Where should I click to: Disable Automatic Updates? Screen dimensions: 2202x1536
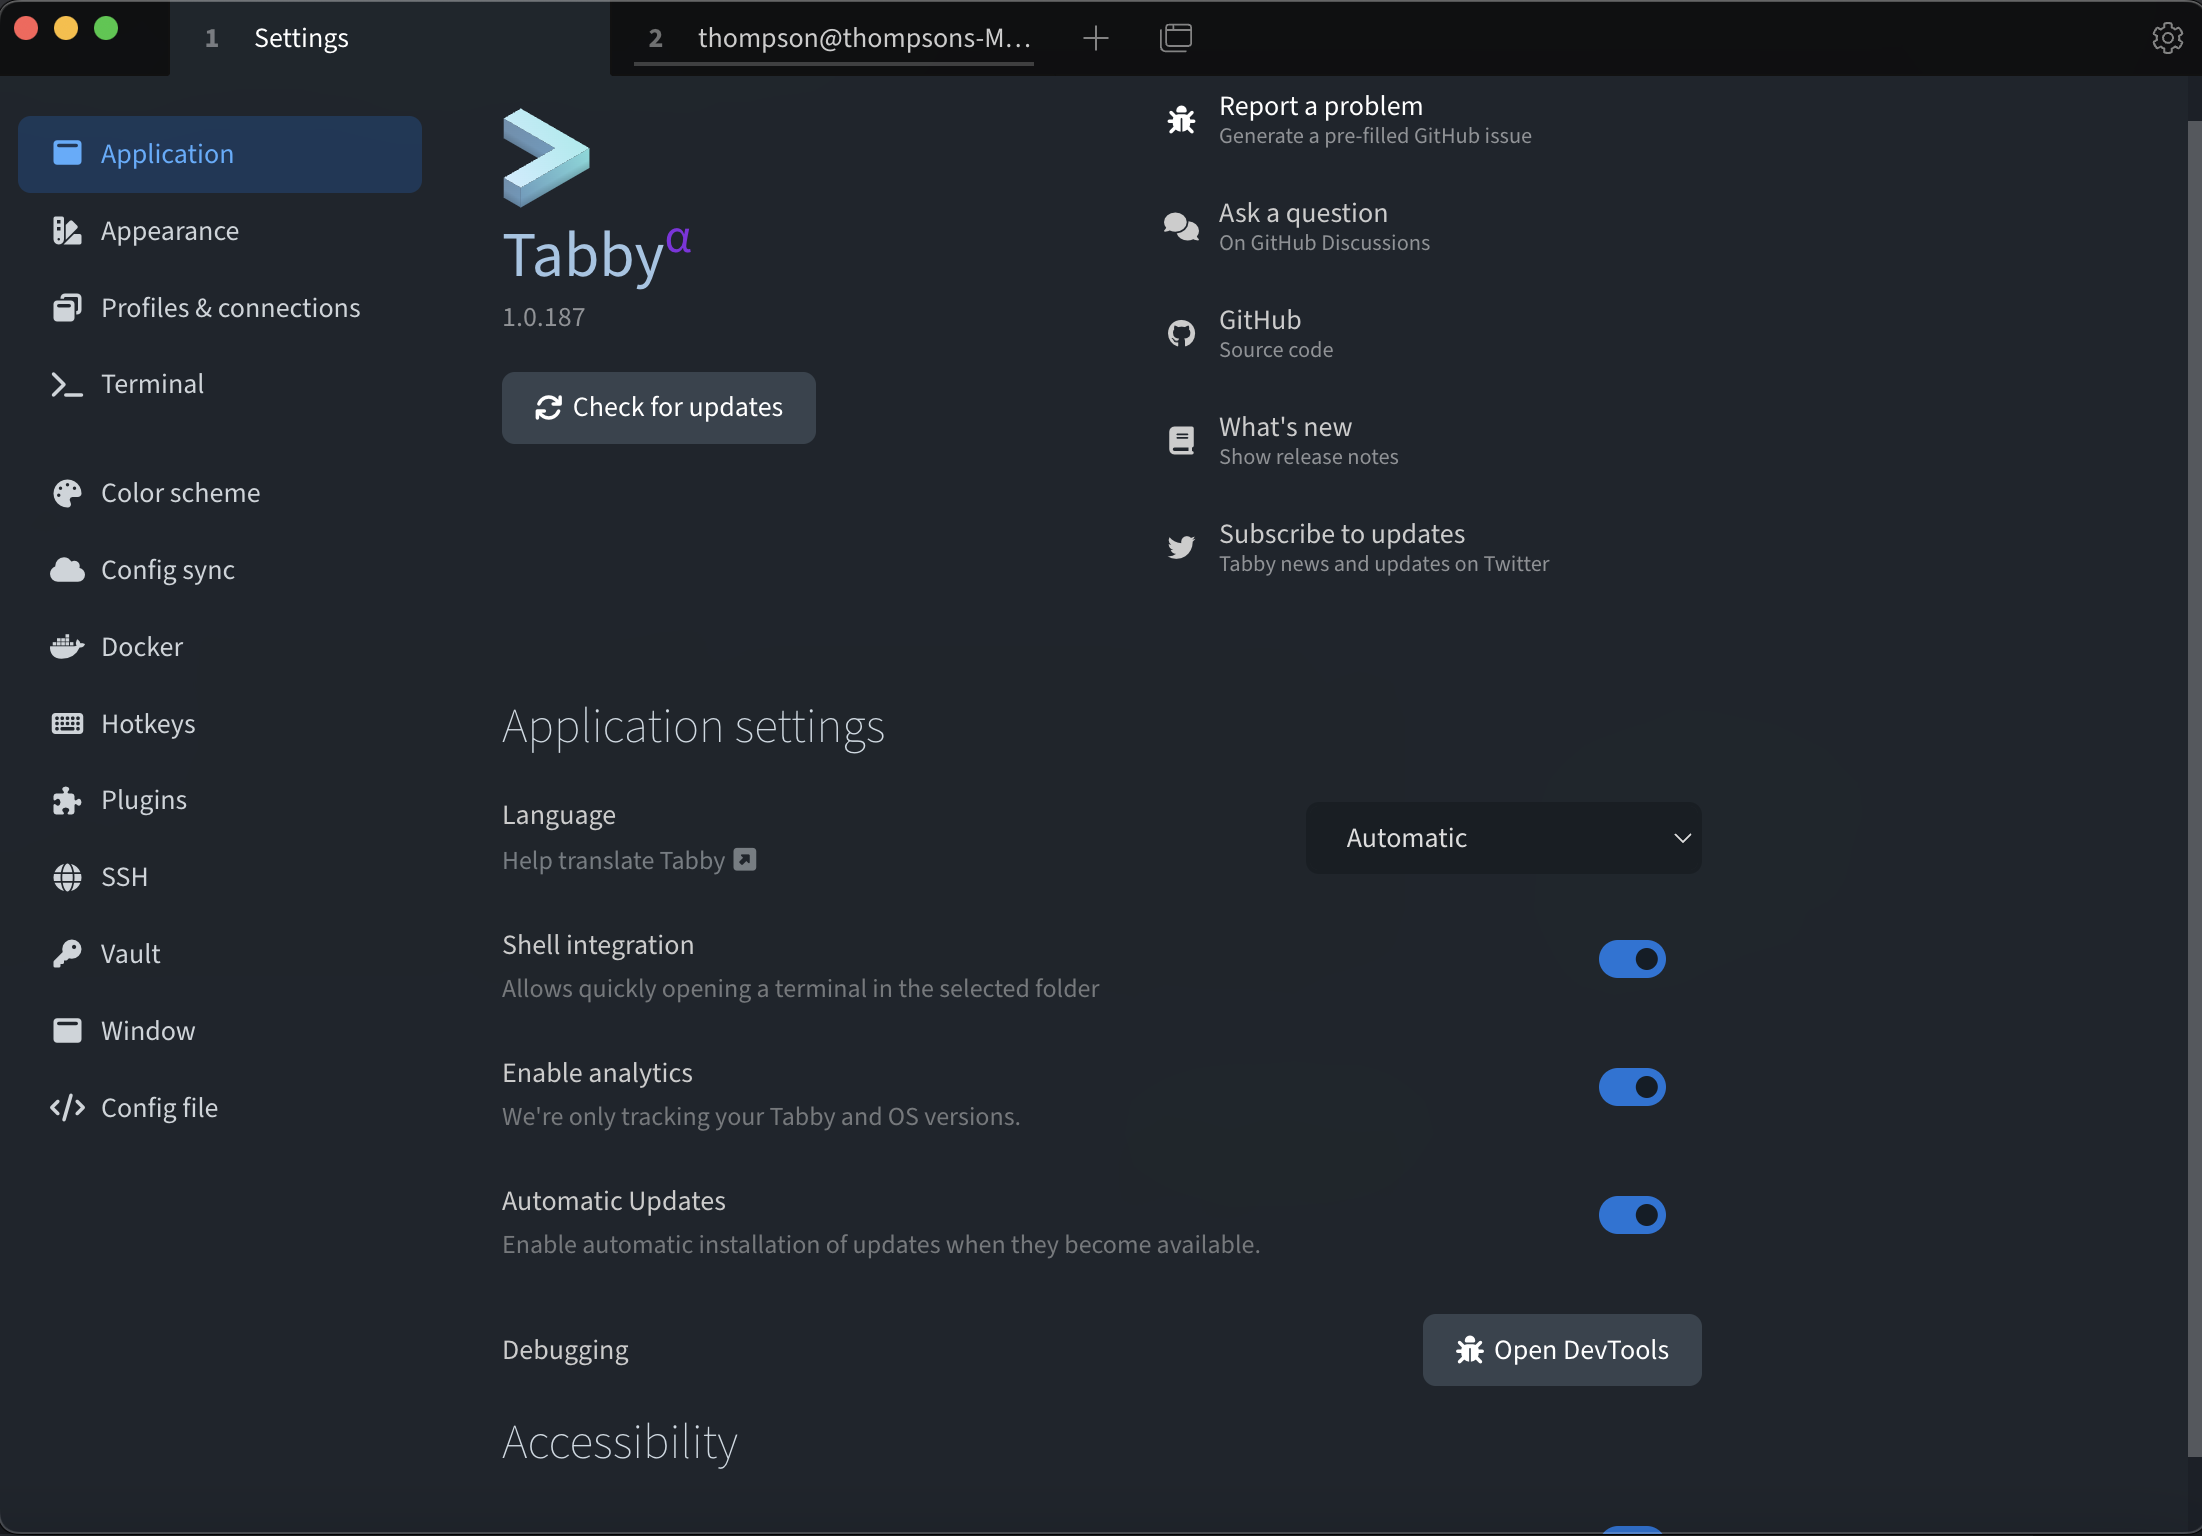click(x=1631, y=1215)
